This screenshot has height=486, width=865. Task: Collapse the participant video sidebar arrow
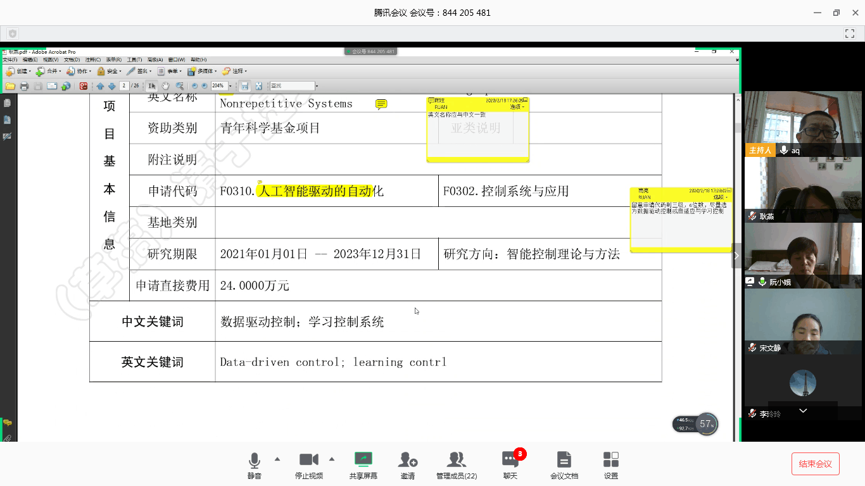[x=737, y=256]
